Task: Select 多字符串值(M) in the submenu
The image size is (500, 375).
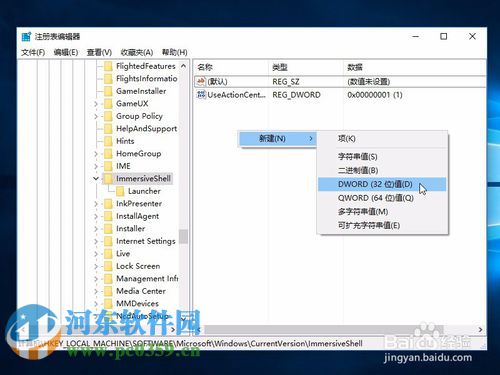Action: 382,212
